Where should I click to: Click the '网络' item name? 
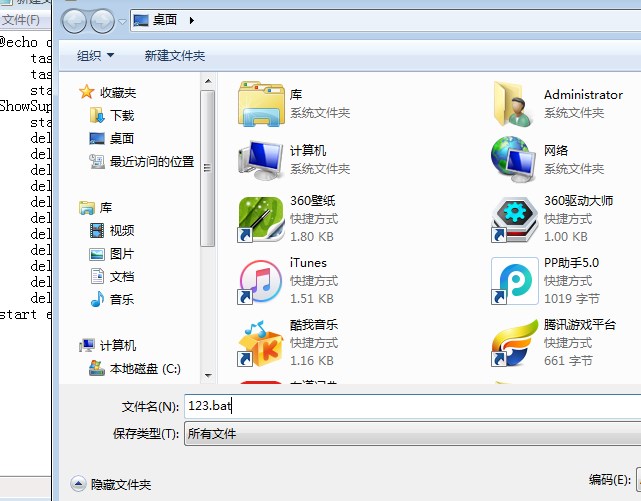click(556, 150)
